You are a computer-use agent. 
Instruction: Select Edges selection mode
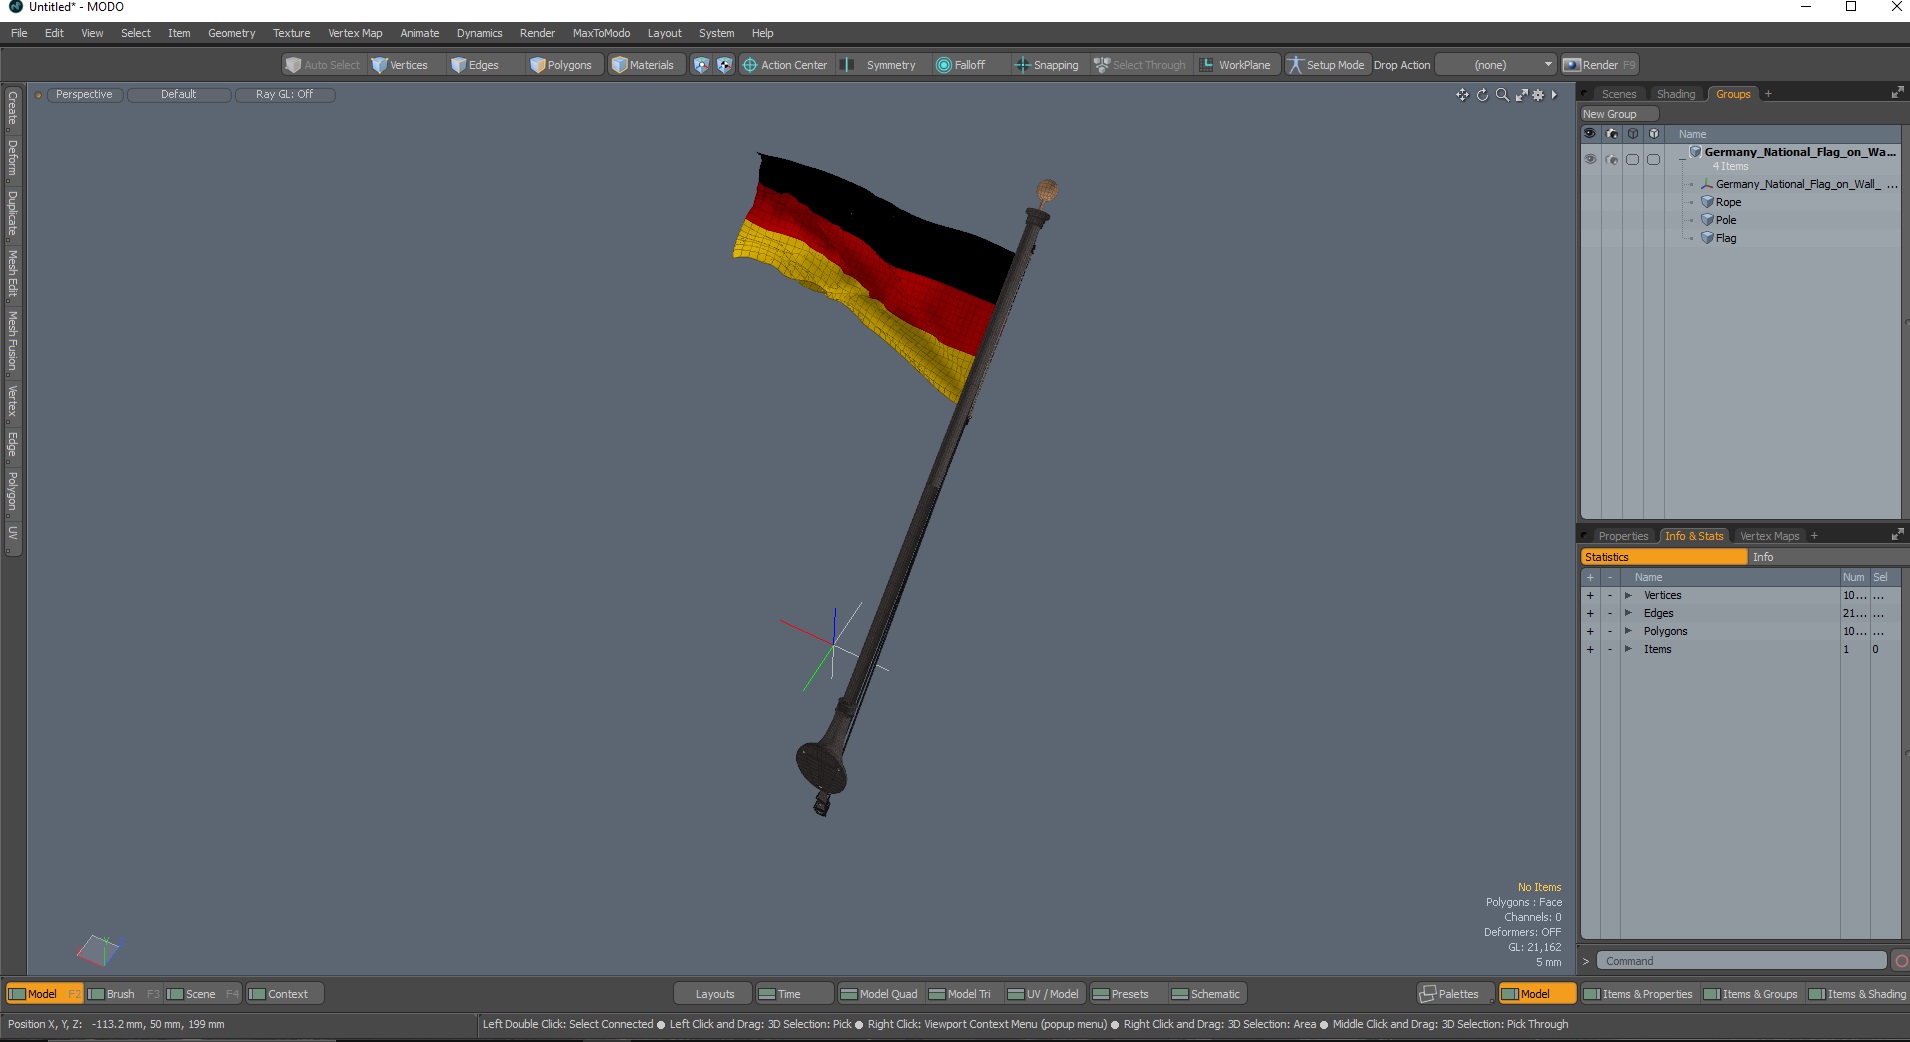point(475,65)
